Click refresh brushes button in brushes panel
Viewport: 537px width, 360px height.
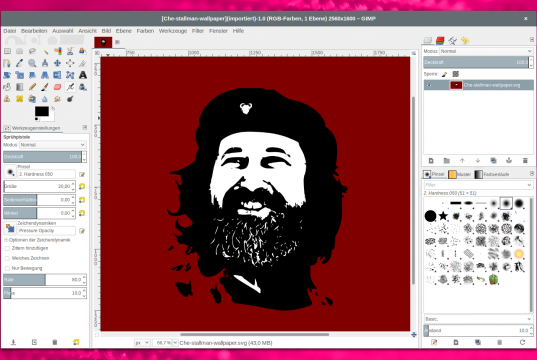click(522, 342)
